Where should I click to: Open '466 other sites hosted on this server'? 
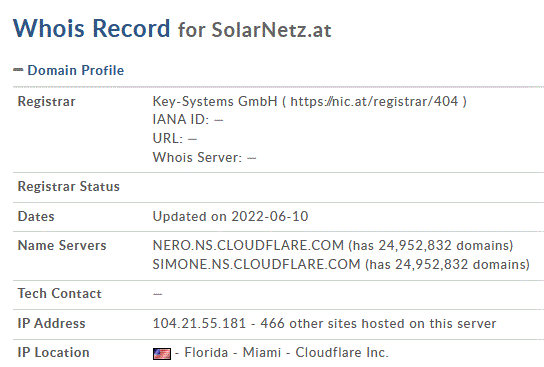click(378, 323)
